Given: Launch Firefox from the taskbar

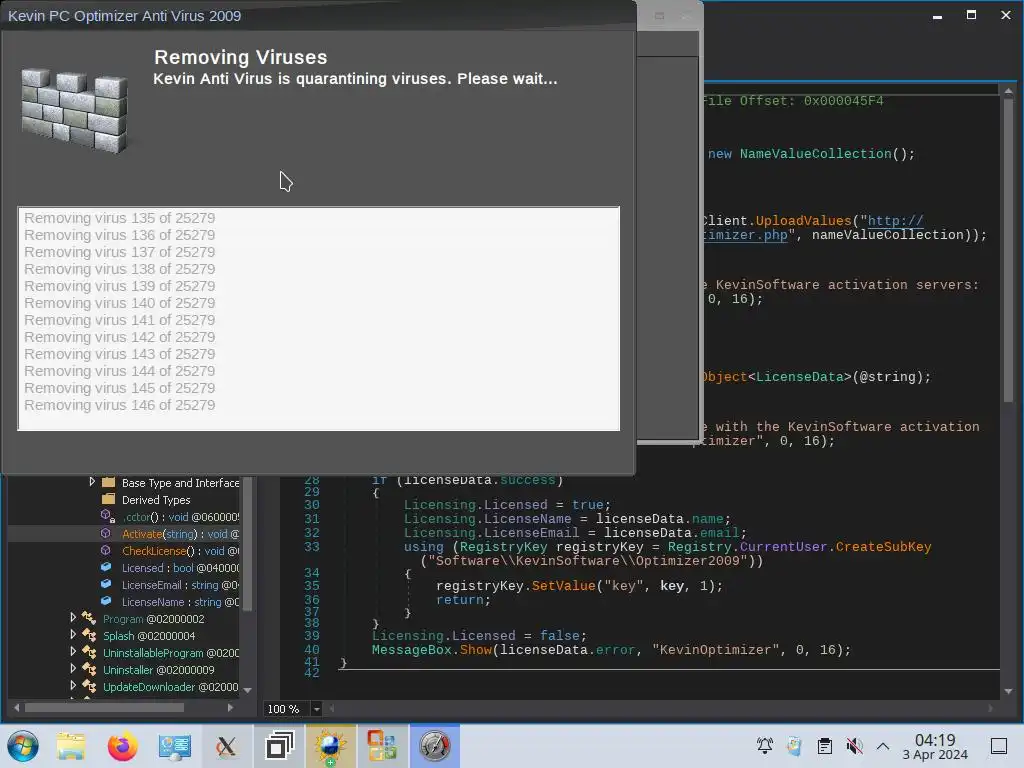Looking at the screenshot, I should pyautogui.click(x=122, y=746).
